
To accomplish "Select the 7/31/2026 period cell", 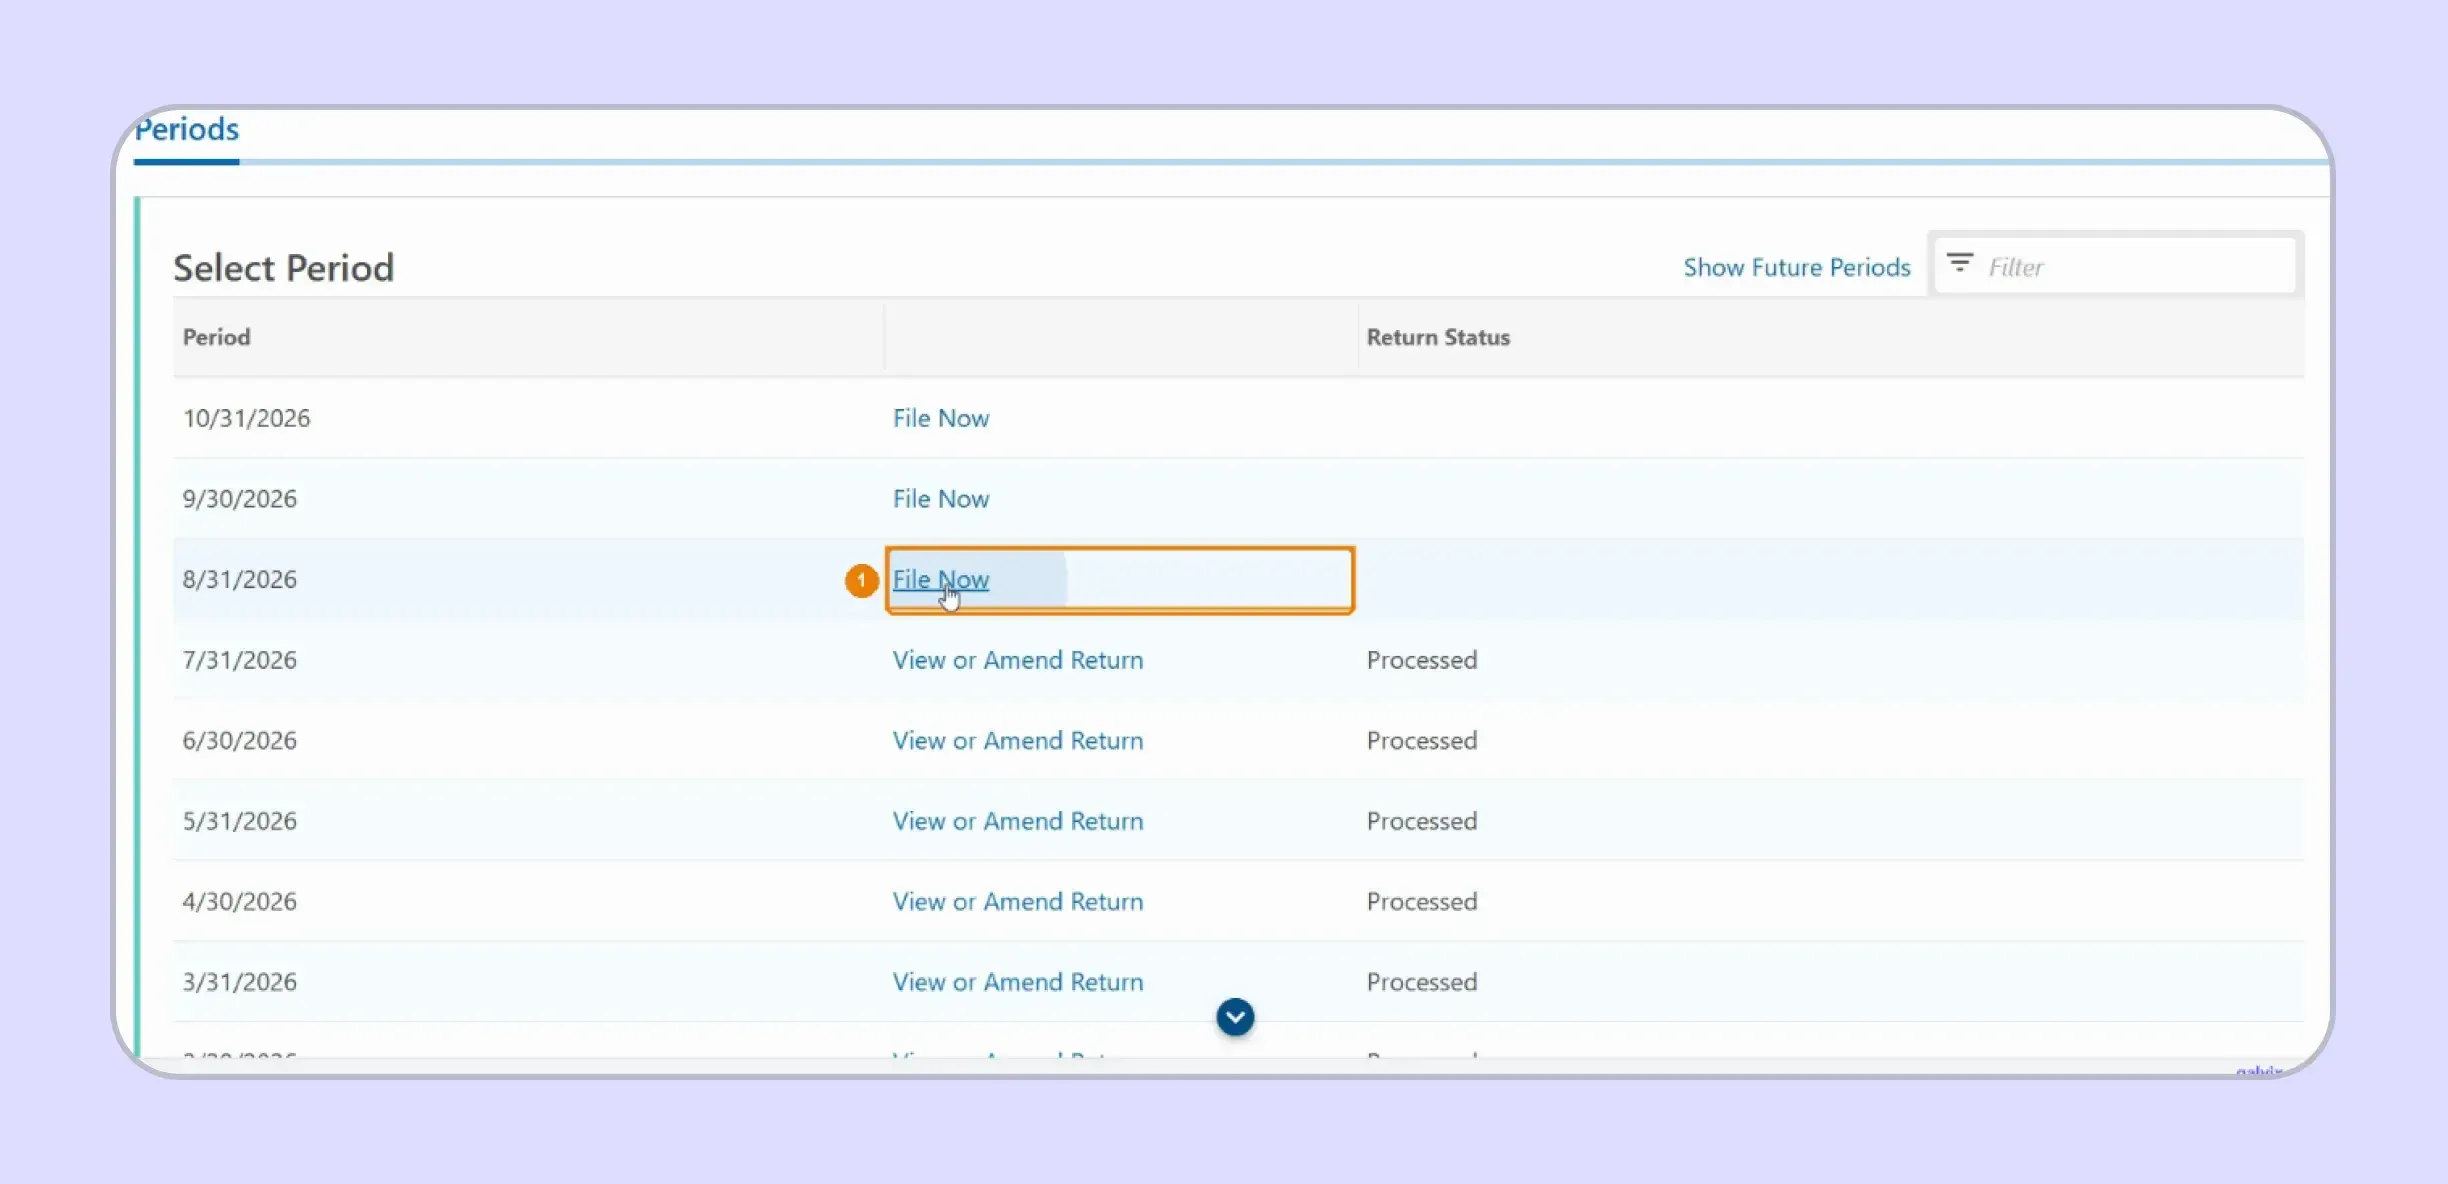I will 239,660.
